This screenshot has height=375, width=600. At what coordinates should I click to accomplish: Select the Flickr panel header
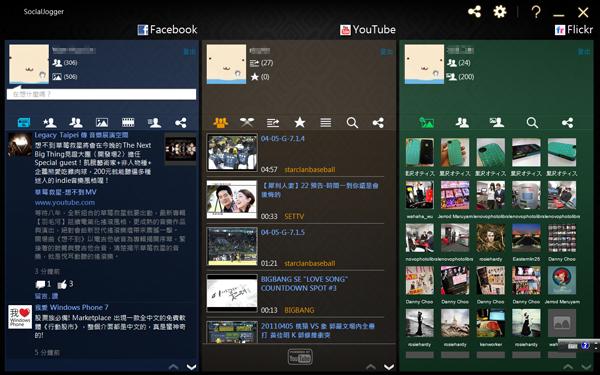[x=574, y=29]
